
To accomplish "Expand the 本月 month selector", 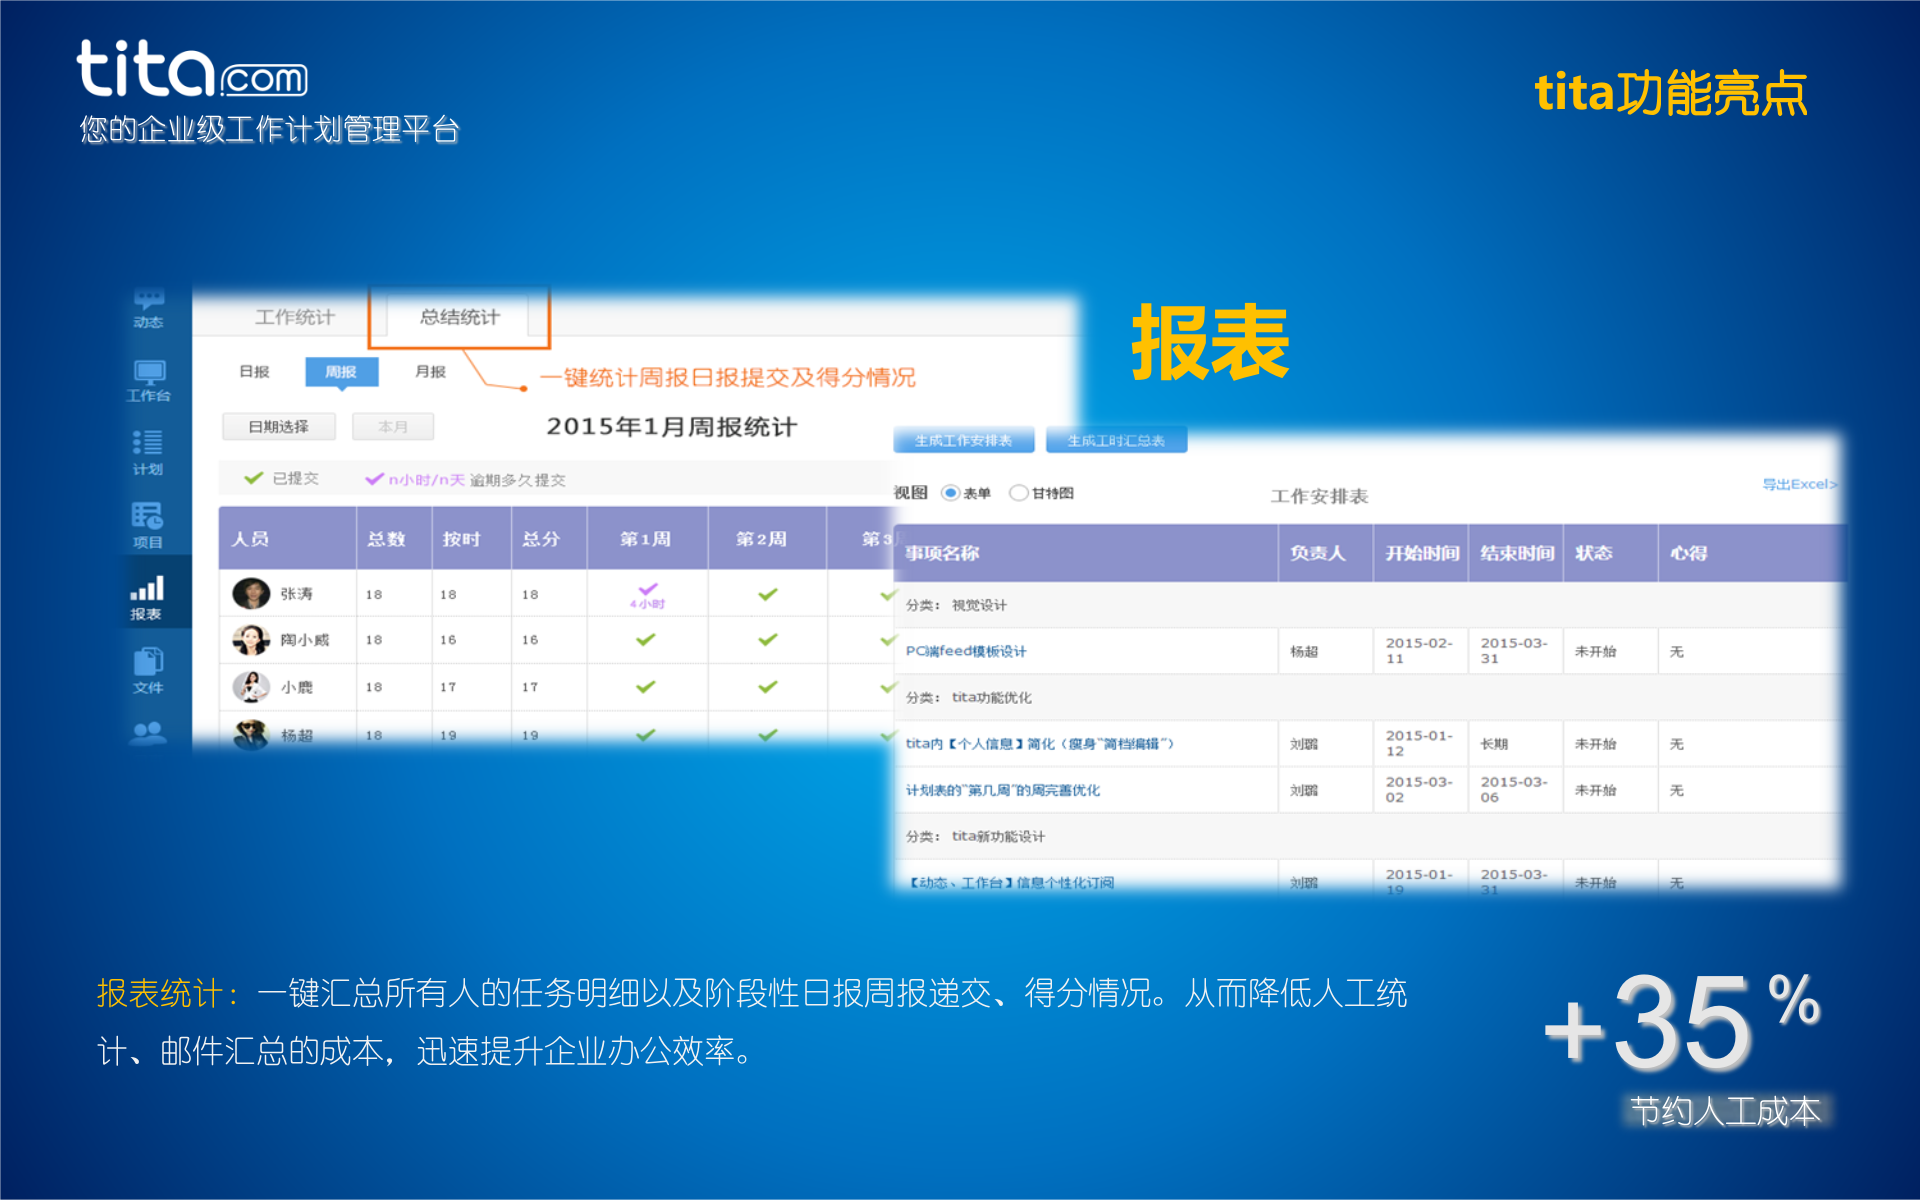I will pos(392,425).
